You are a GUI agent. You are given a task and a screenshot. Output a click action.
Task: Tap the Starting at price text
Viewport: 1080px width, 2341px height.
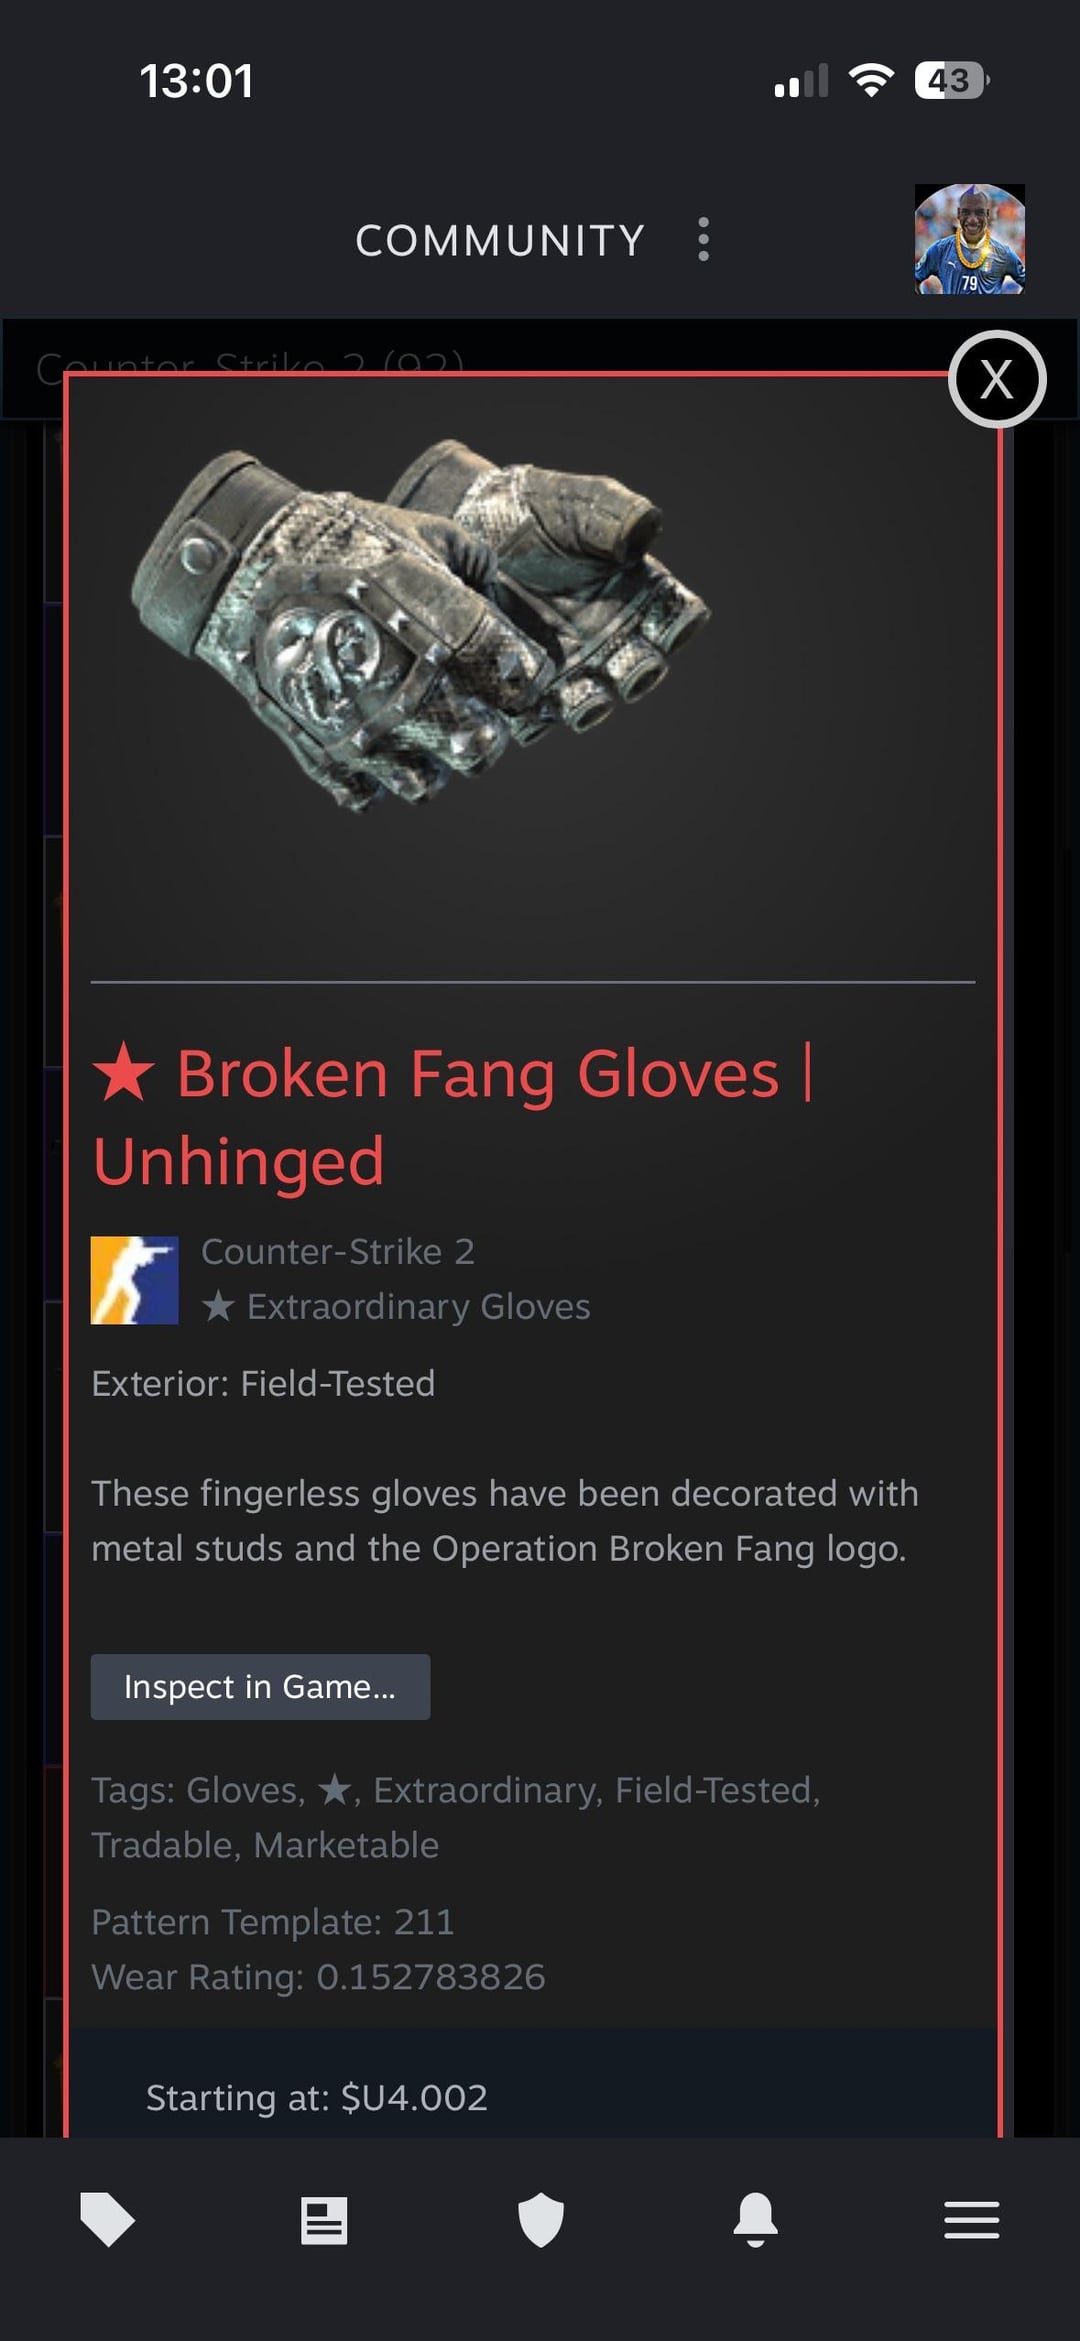click(x=317, y=2097)
